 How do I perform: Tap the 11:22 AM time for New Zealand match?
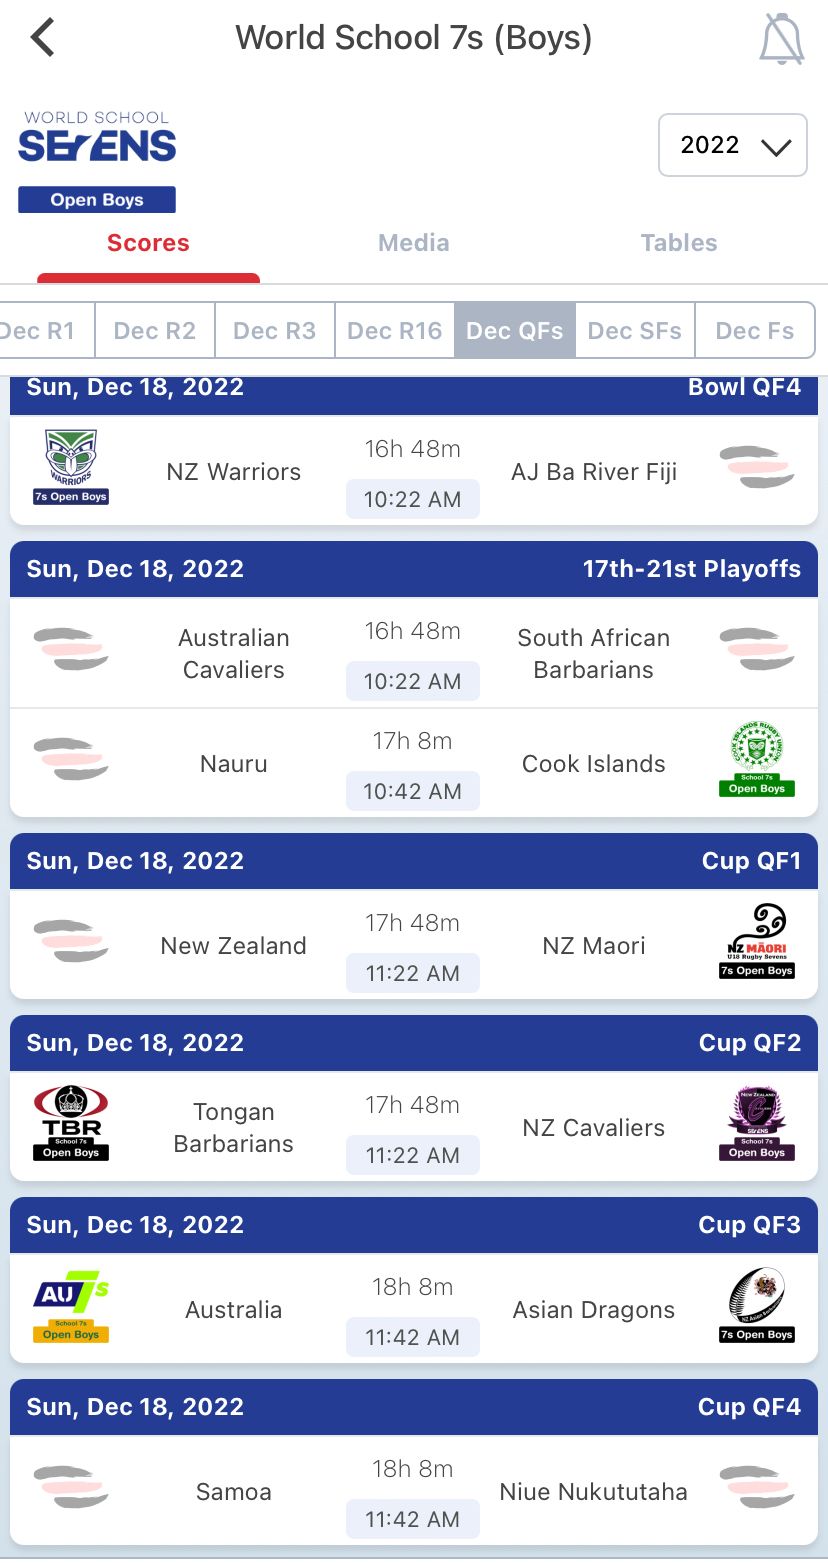412,973
